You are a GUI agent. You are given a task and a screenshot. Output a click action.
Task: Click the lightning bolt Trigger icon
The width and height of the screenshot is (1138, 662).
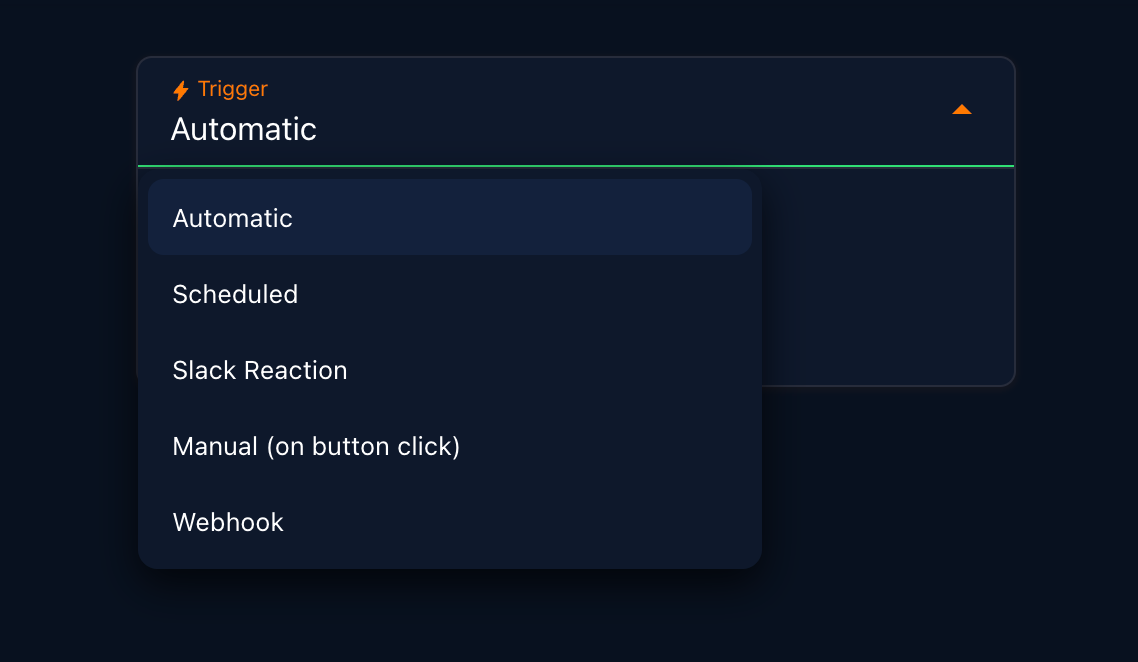[x=180, y=89]
